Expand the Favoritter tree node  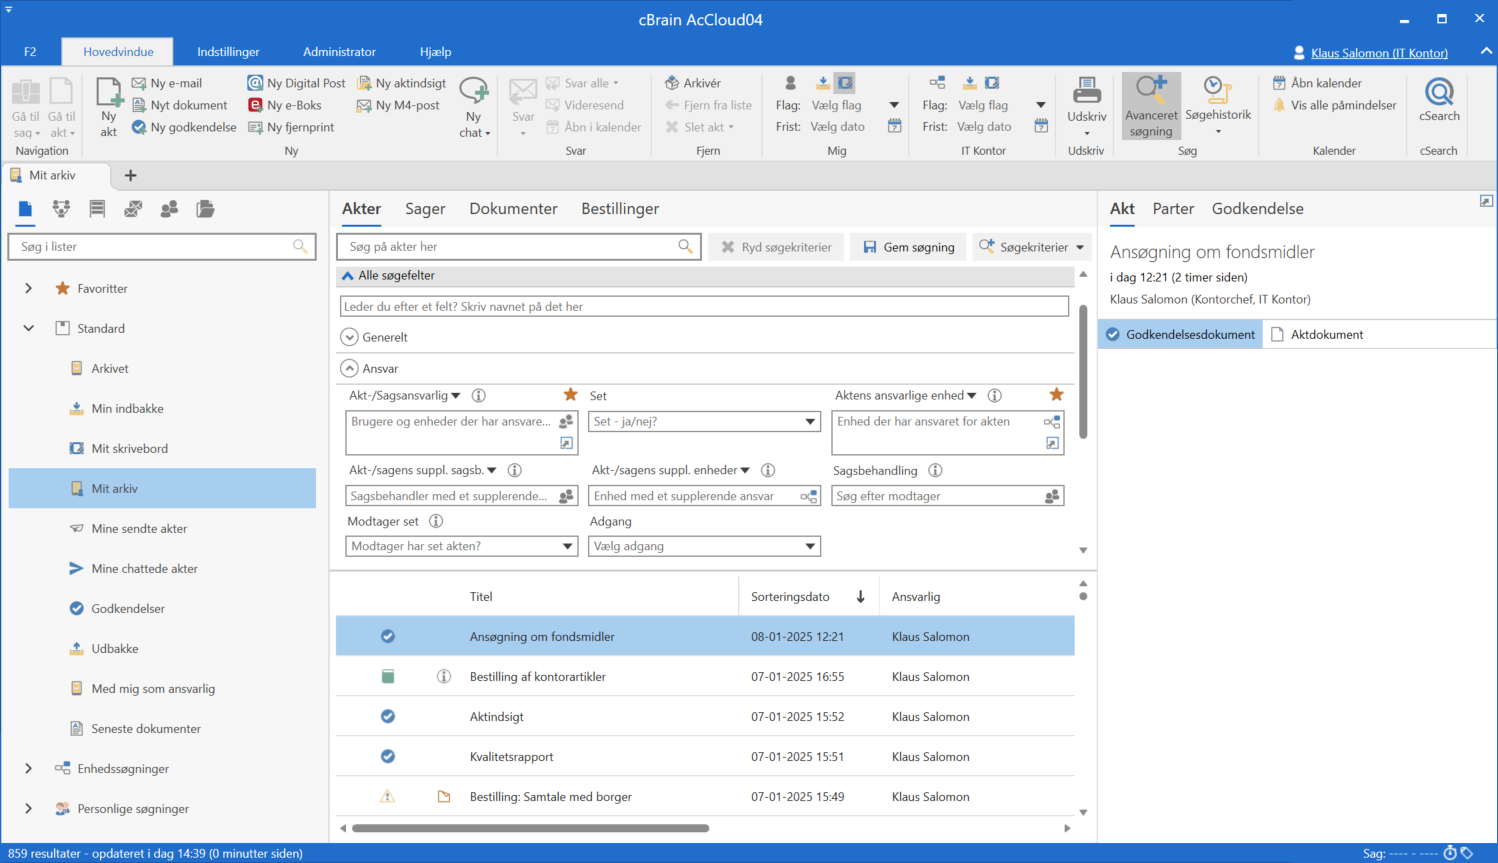[28, 288]
